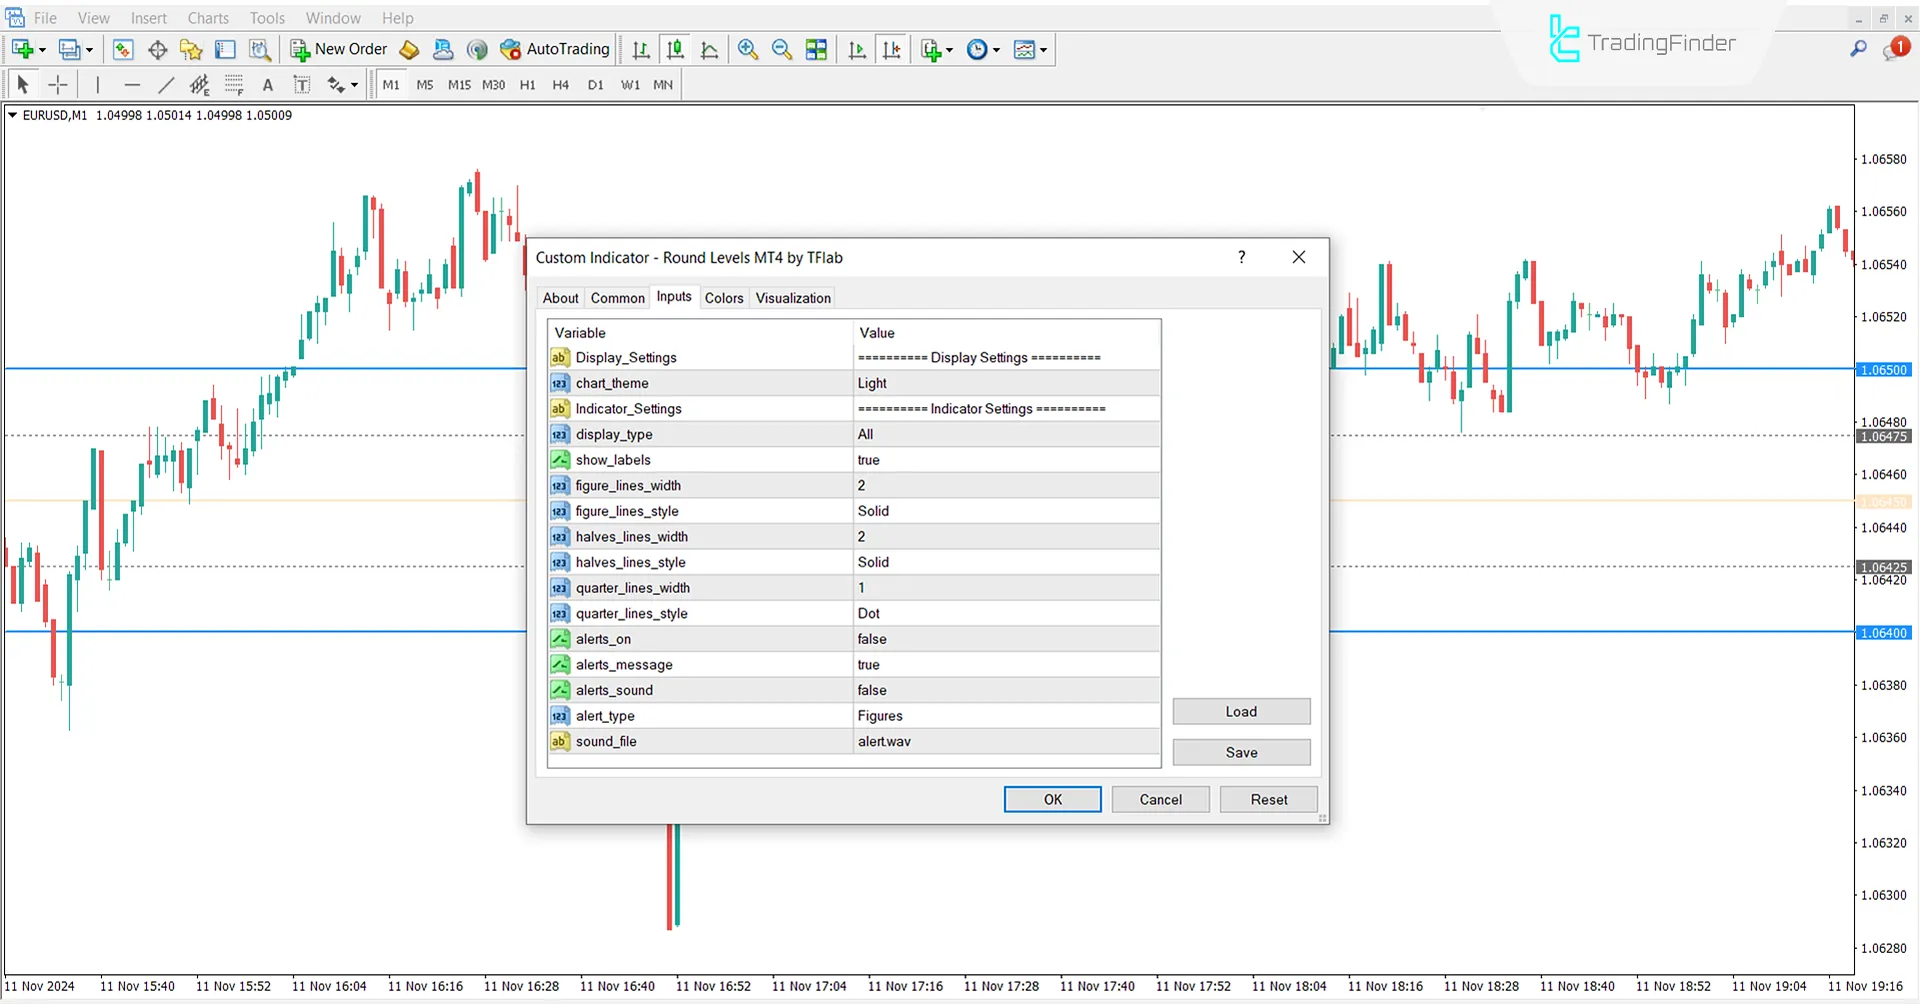Screen dimensions: 1920x1004
Task: Zoom in on the chart
Action: pos(747,49)
